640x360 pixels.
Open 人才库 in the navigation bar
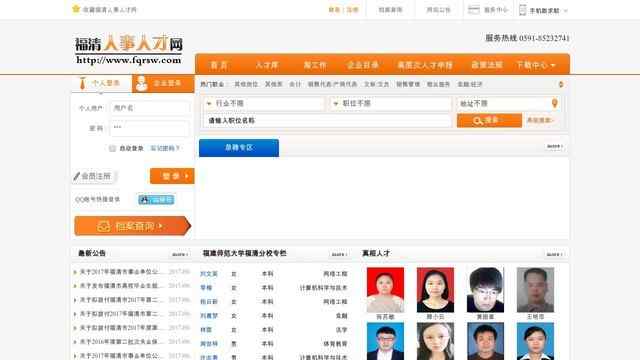(267, 65)
